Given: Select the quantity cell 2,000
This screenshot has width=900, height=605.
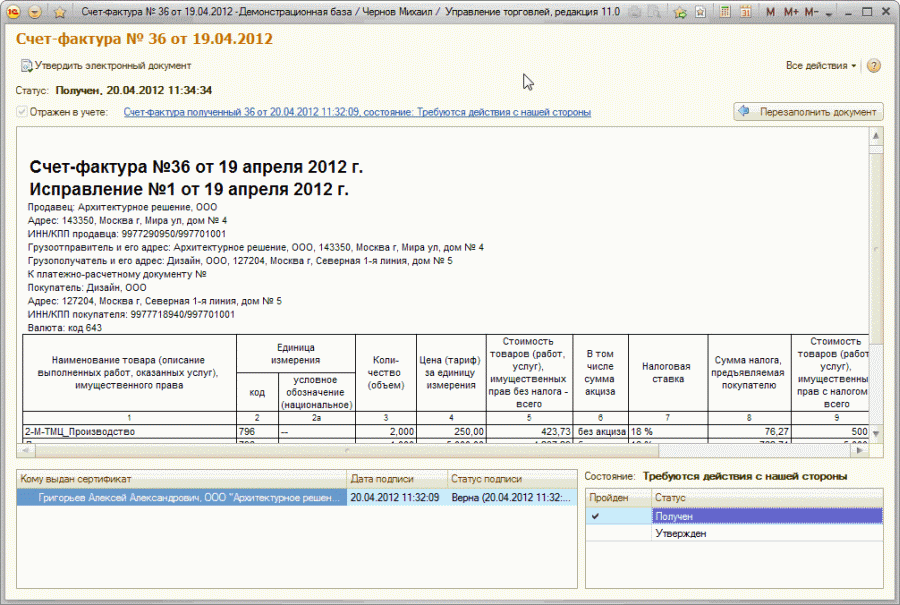Looking at the screenshot, I should tap(386, 432).
